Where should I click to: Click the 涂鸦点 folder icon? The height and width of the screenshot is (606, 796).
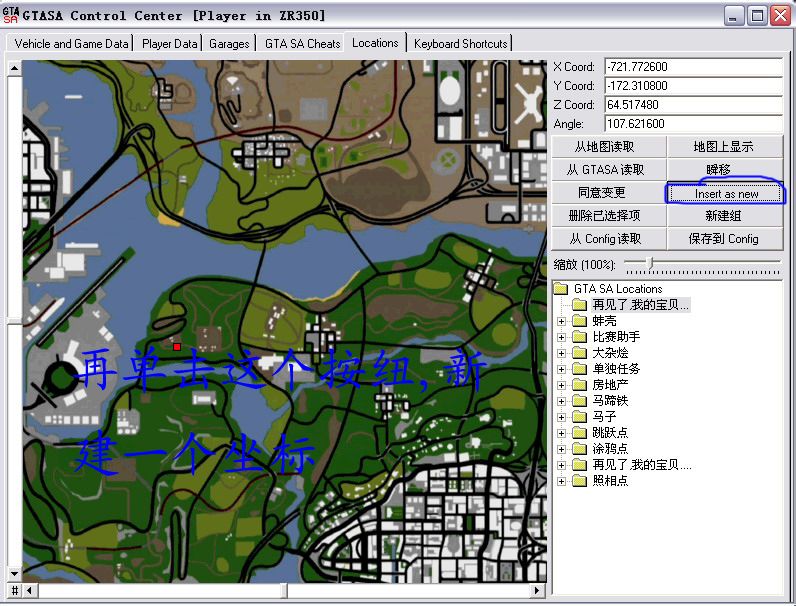[579, 449]
